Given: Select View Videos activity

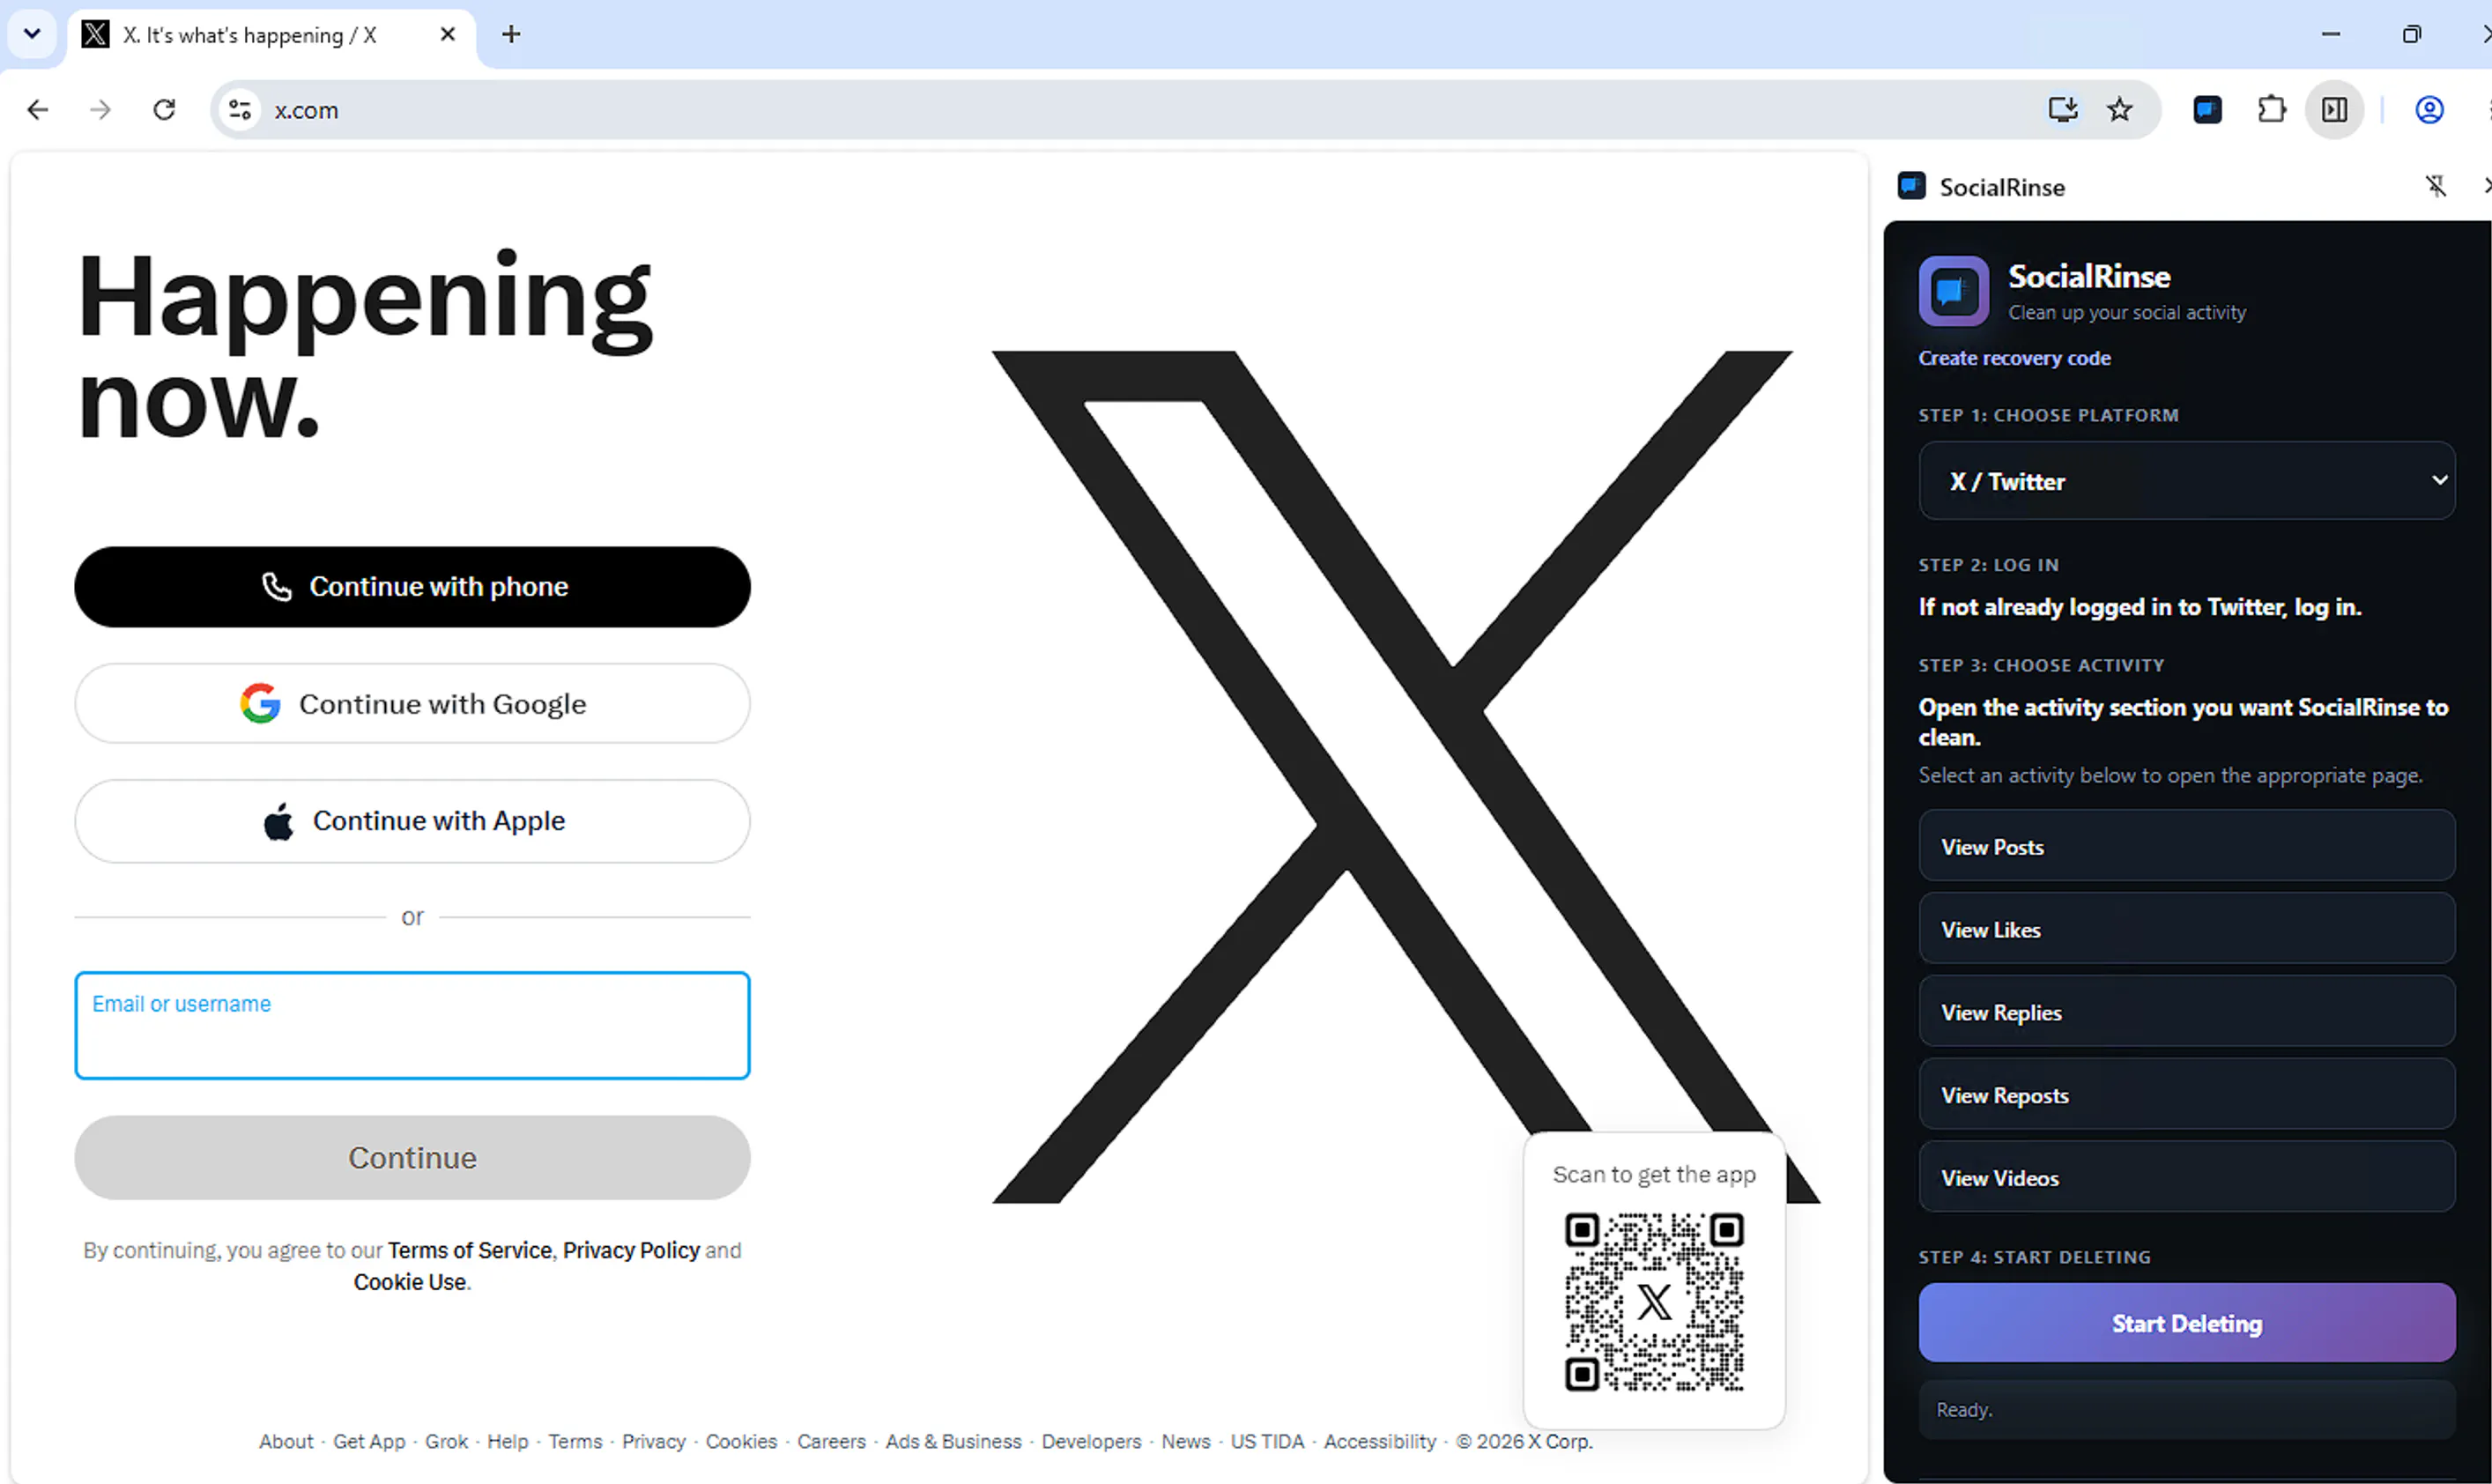Looking at the screenshot, I should click(x=2186, y=1178).
